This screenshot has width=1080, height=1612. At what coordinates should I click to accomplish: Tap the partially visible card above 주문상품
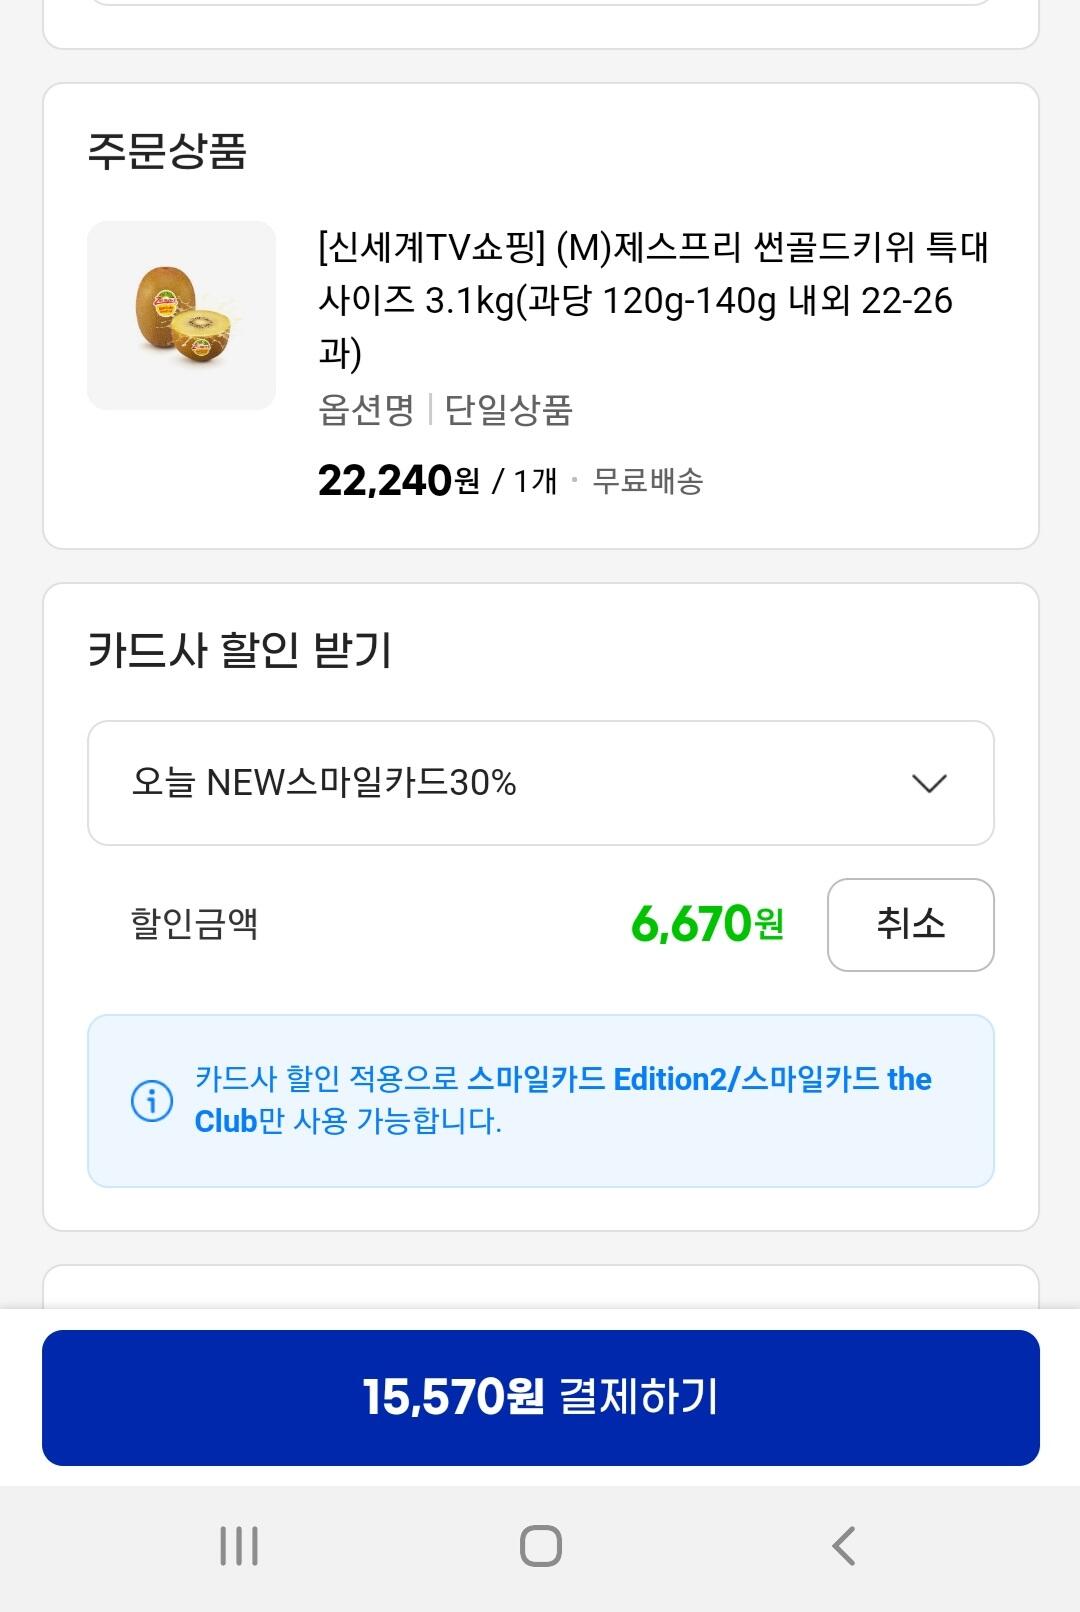[540, 24]
